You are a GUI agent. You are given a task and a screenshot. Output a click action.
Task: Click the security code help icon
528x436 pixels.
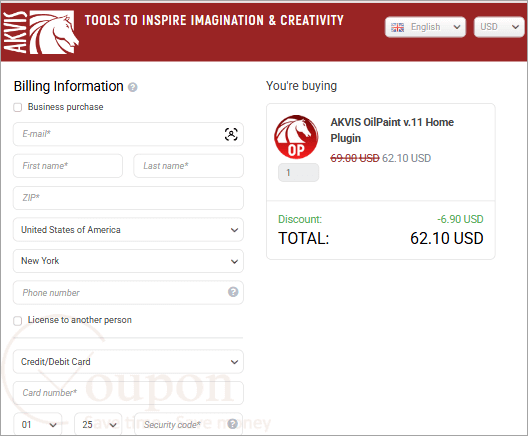(x=232, y=424)
